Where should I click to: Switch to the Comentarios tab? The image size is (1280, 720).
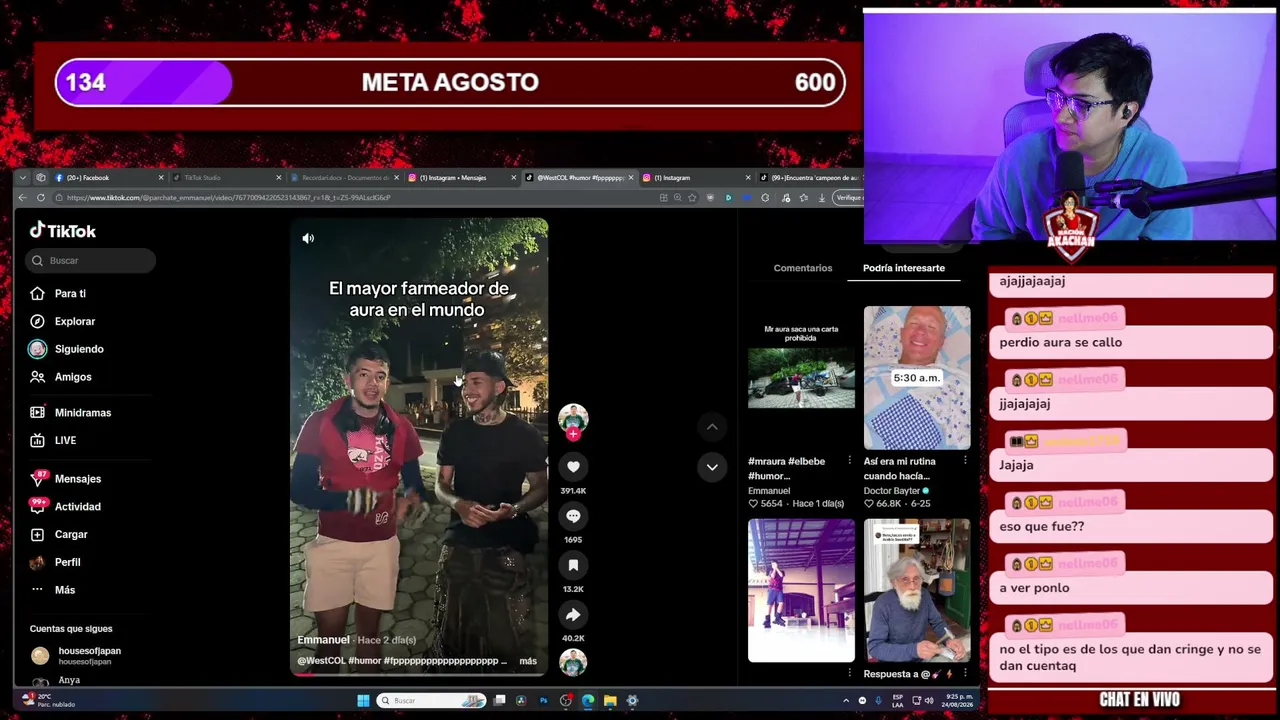(x=802, y=268)
